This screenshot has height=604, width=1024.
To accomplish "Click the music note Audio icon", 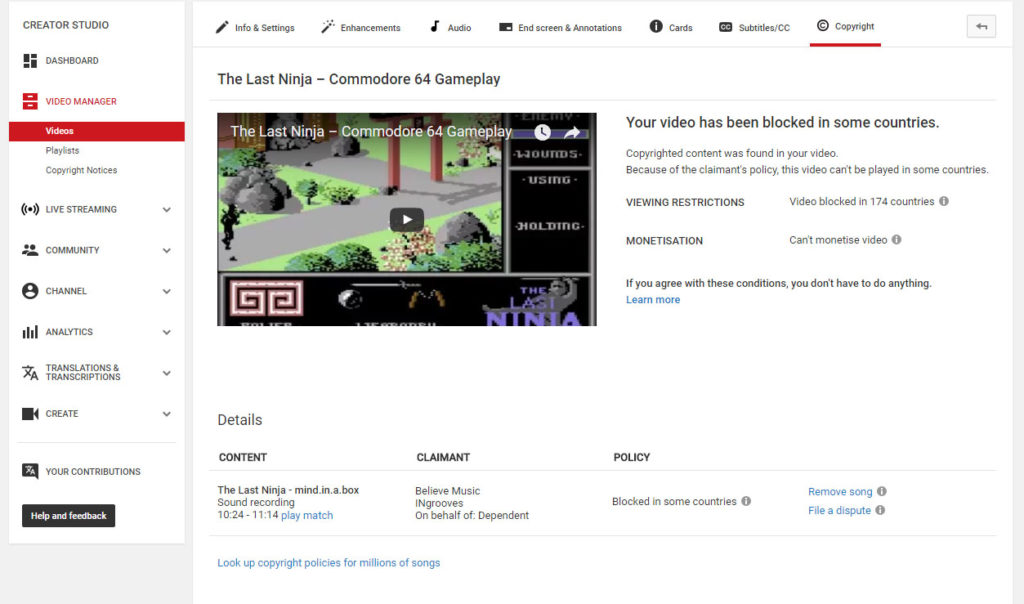I will pyautogui.click(x=435, y=26).
